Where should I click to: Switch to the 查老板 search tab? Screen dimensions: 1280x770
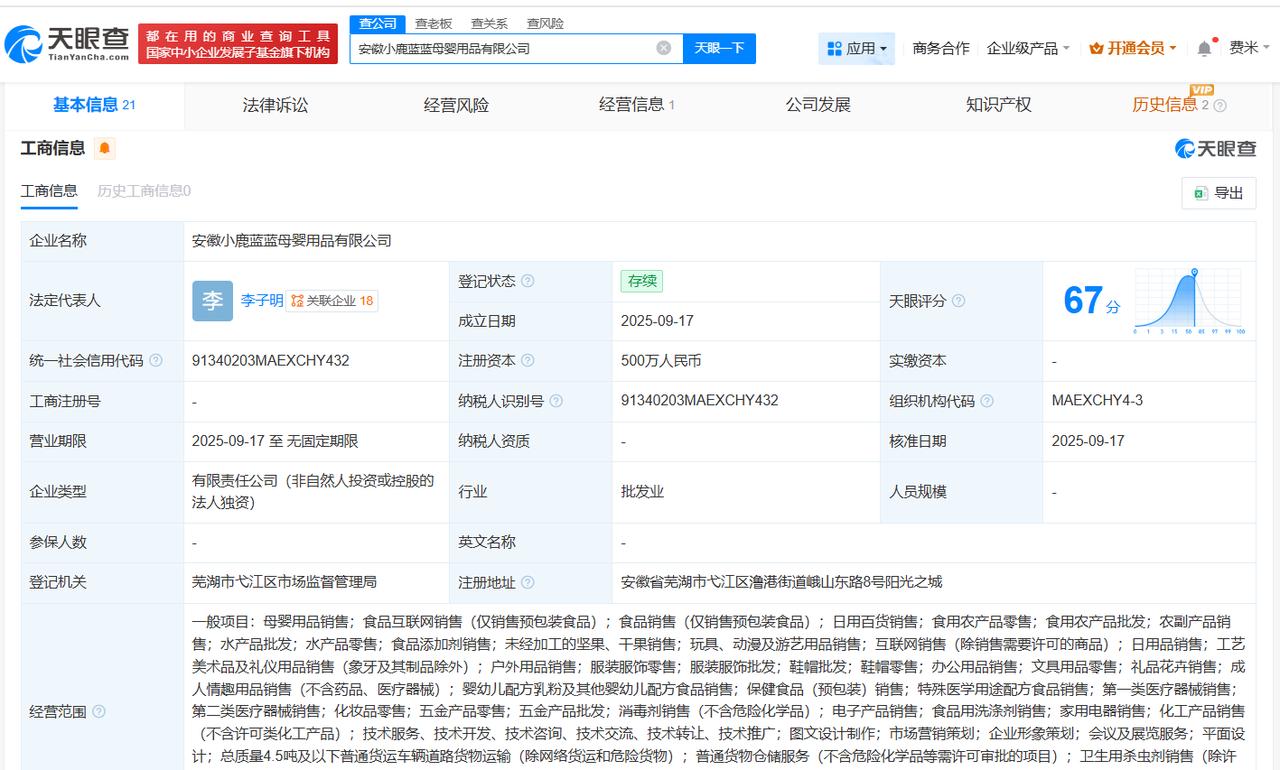pos(433,23)
